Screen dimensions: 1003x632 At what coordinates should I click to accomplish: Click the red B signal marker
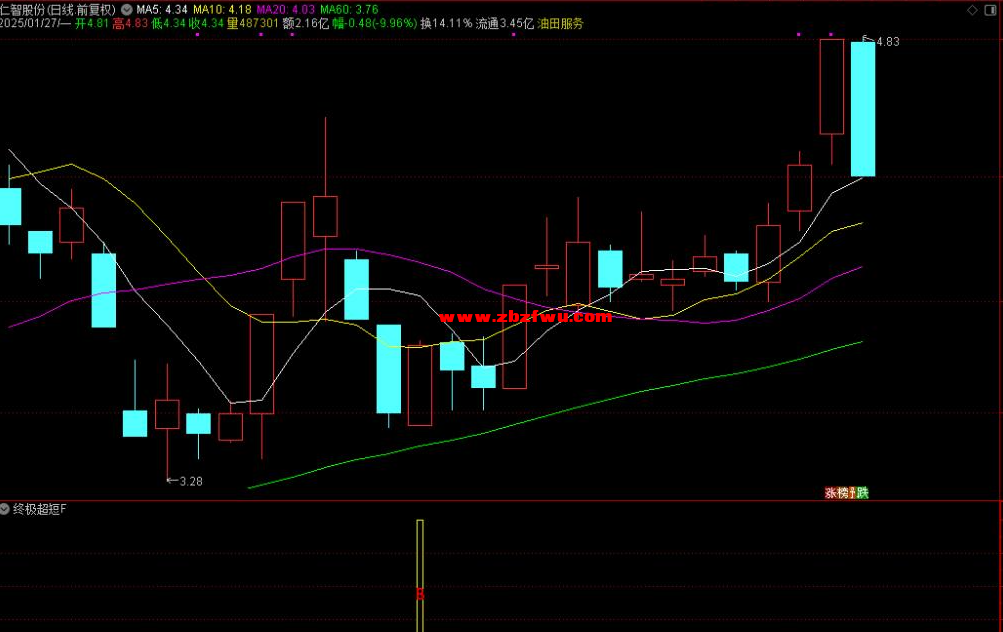[x=420, y=594]
